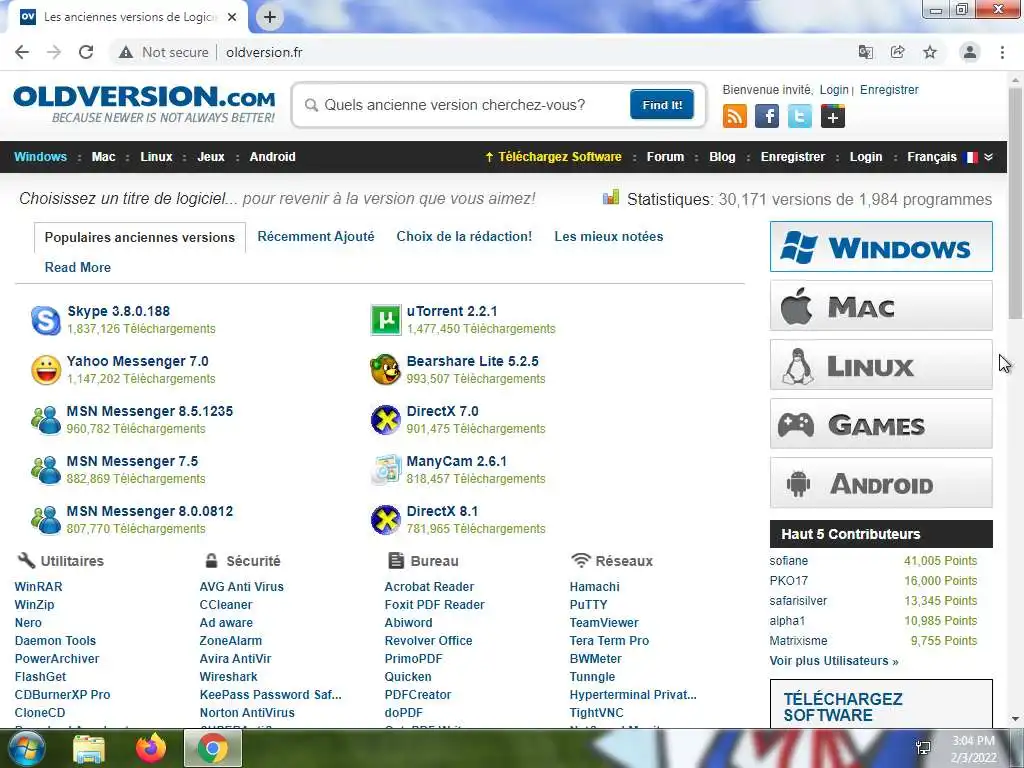Click the Windows Start button
This screenshot has width=1024, height=768.
point(26,748)
